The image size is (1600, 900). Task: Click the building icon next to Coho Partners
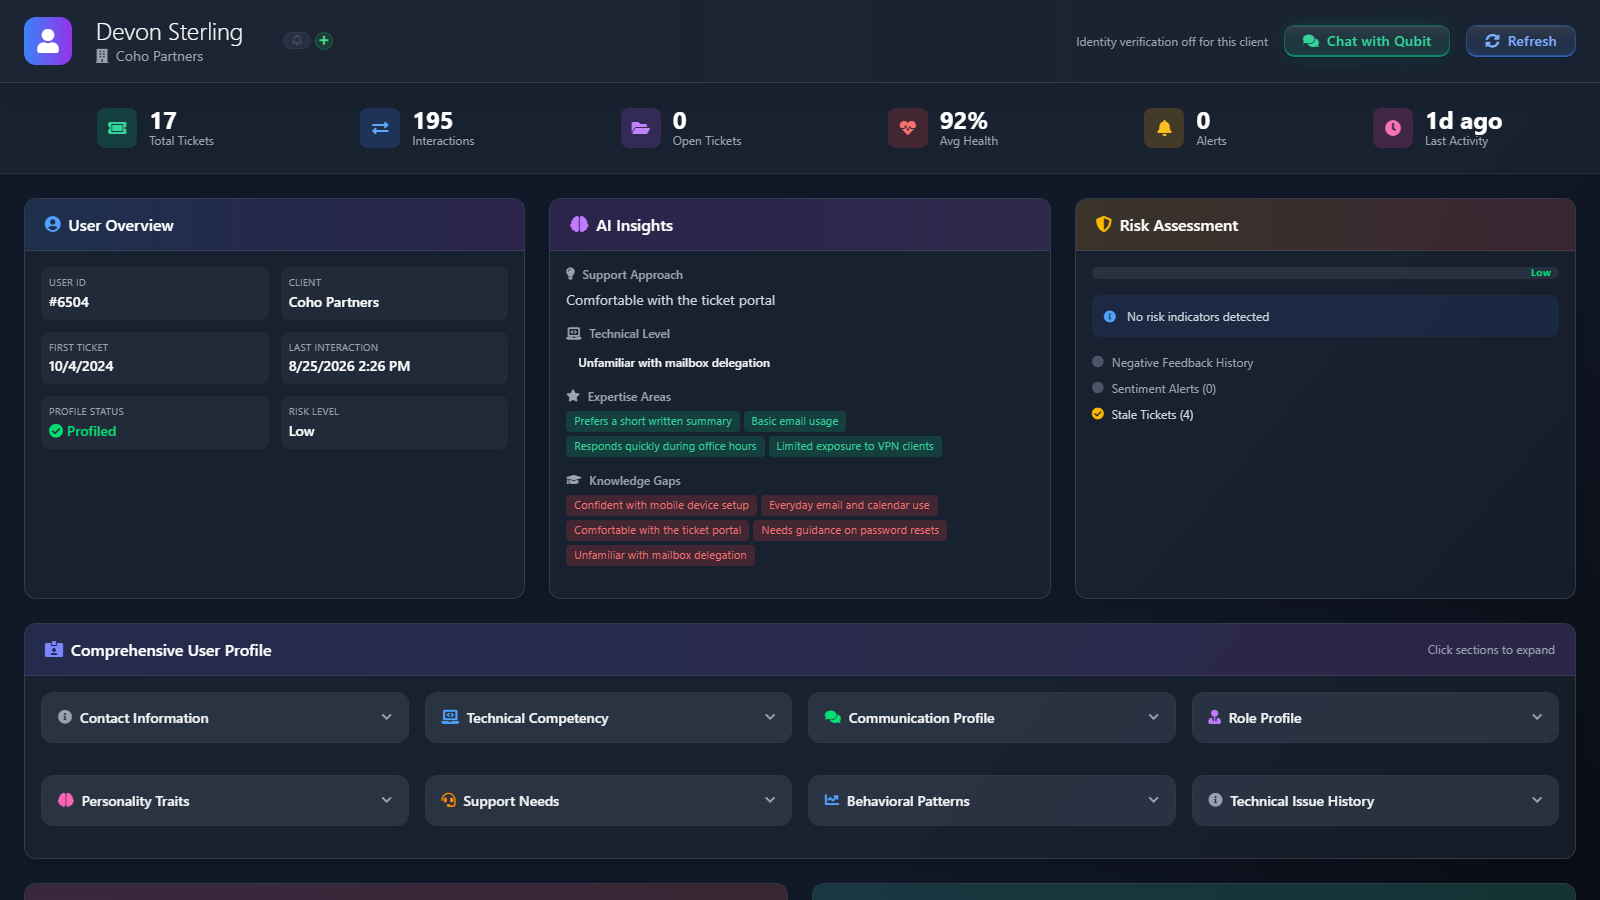tap(102, 57)
